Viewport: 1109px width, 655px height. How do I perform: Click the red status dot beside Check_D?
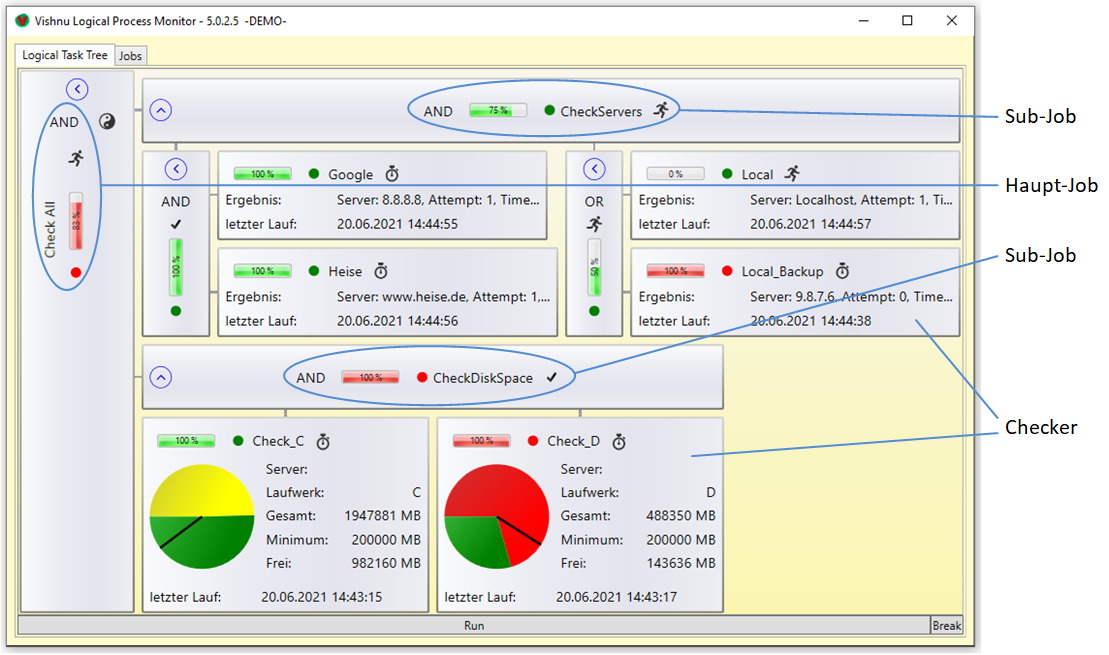(533, 441)
